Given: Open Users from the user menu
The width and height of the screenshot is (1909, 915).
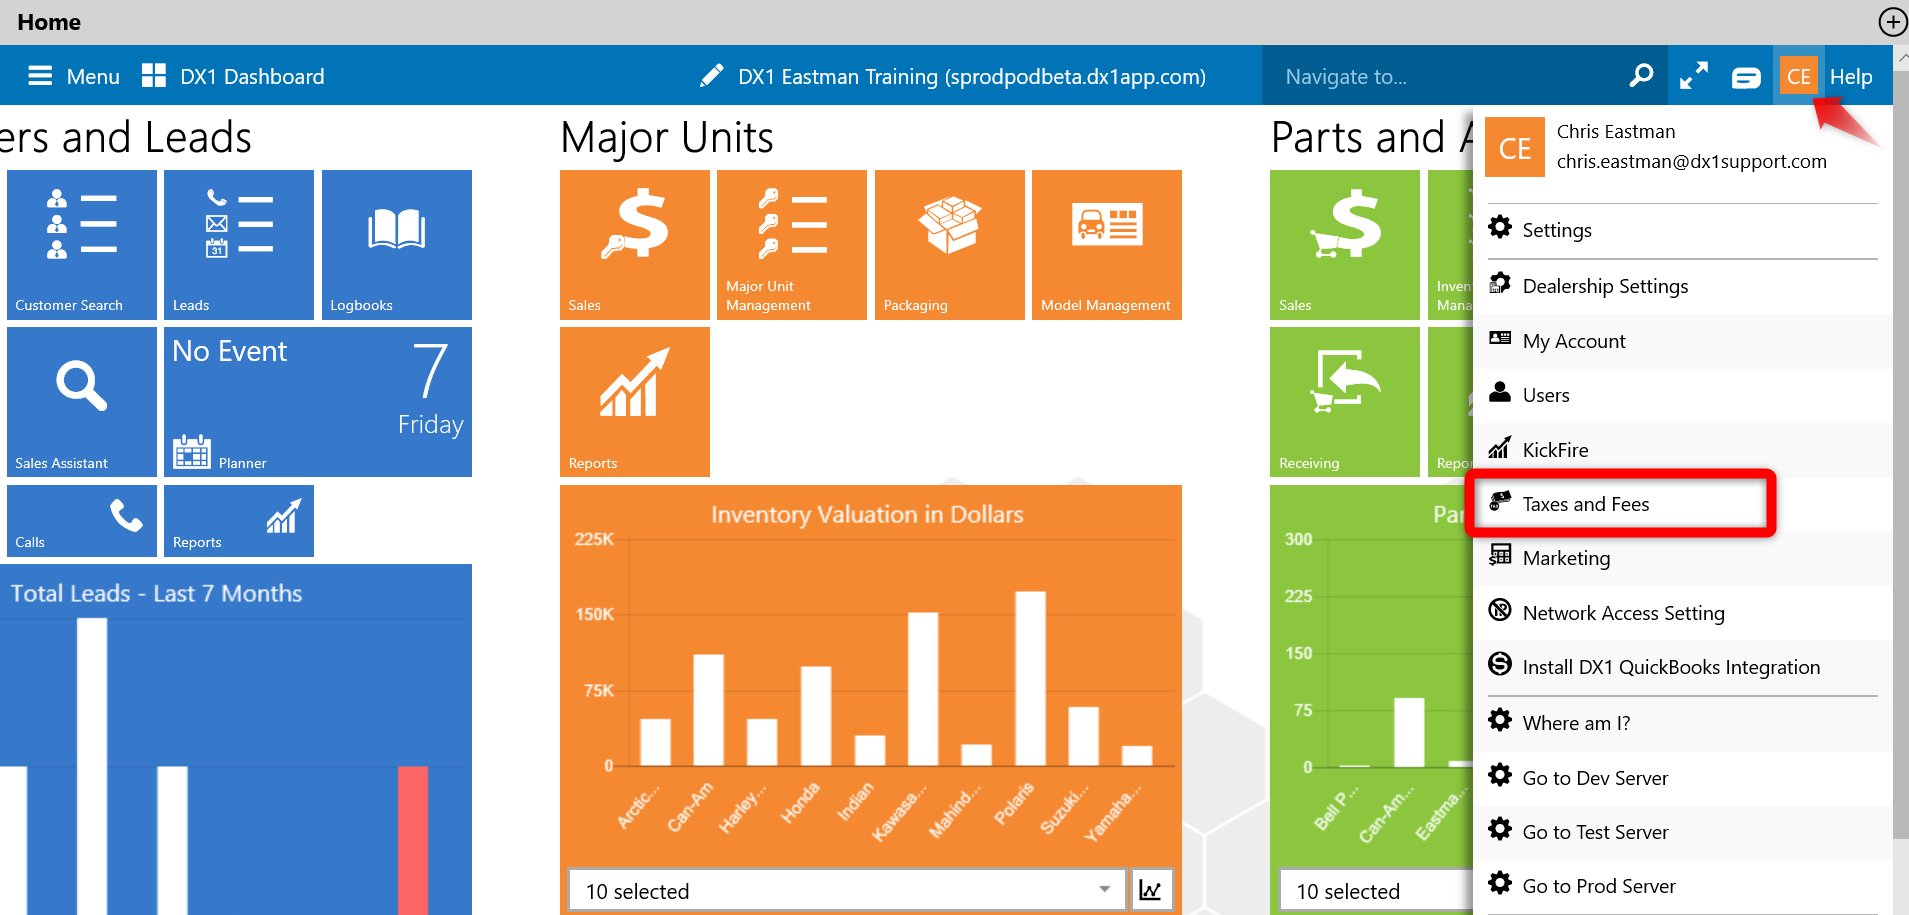Looking at the screenshot, I should 1682,395.
